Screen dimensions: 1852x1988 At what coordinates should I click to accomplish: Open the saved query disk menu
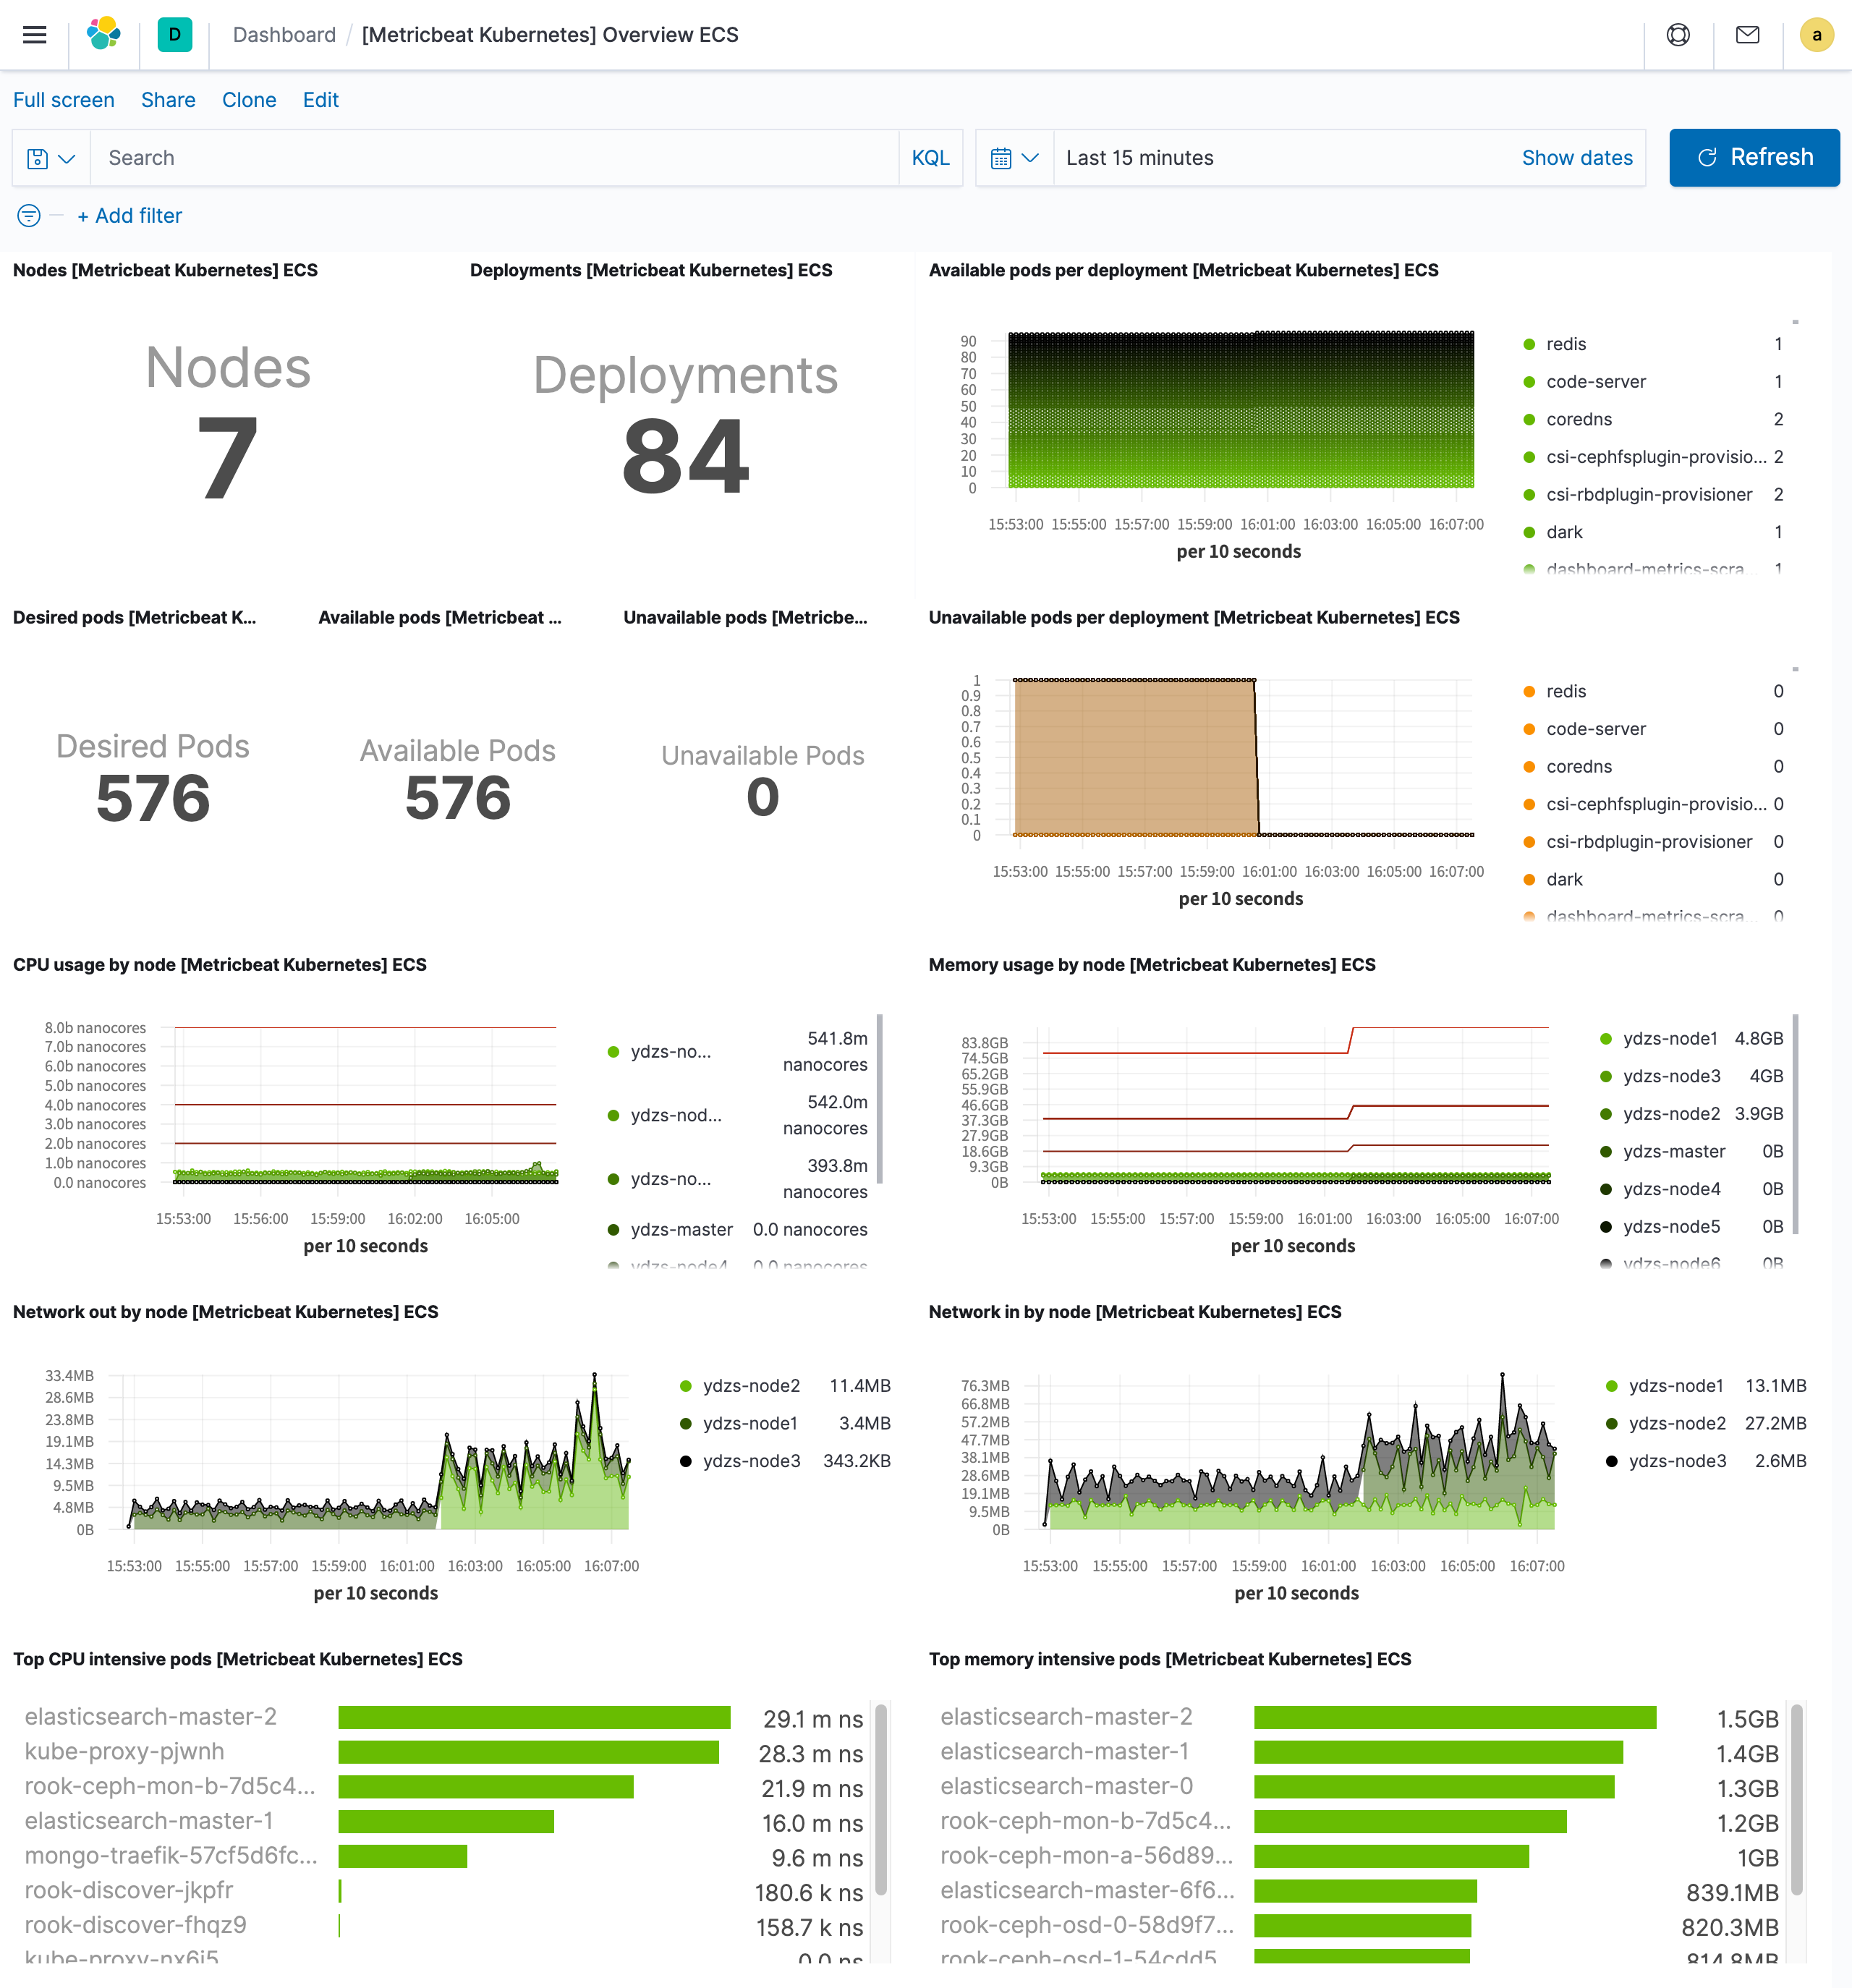click(x=51, y=158)
